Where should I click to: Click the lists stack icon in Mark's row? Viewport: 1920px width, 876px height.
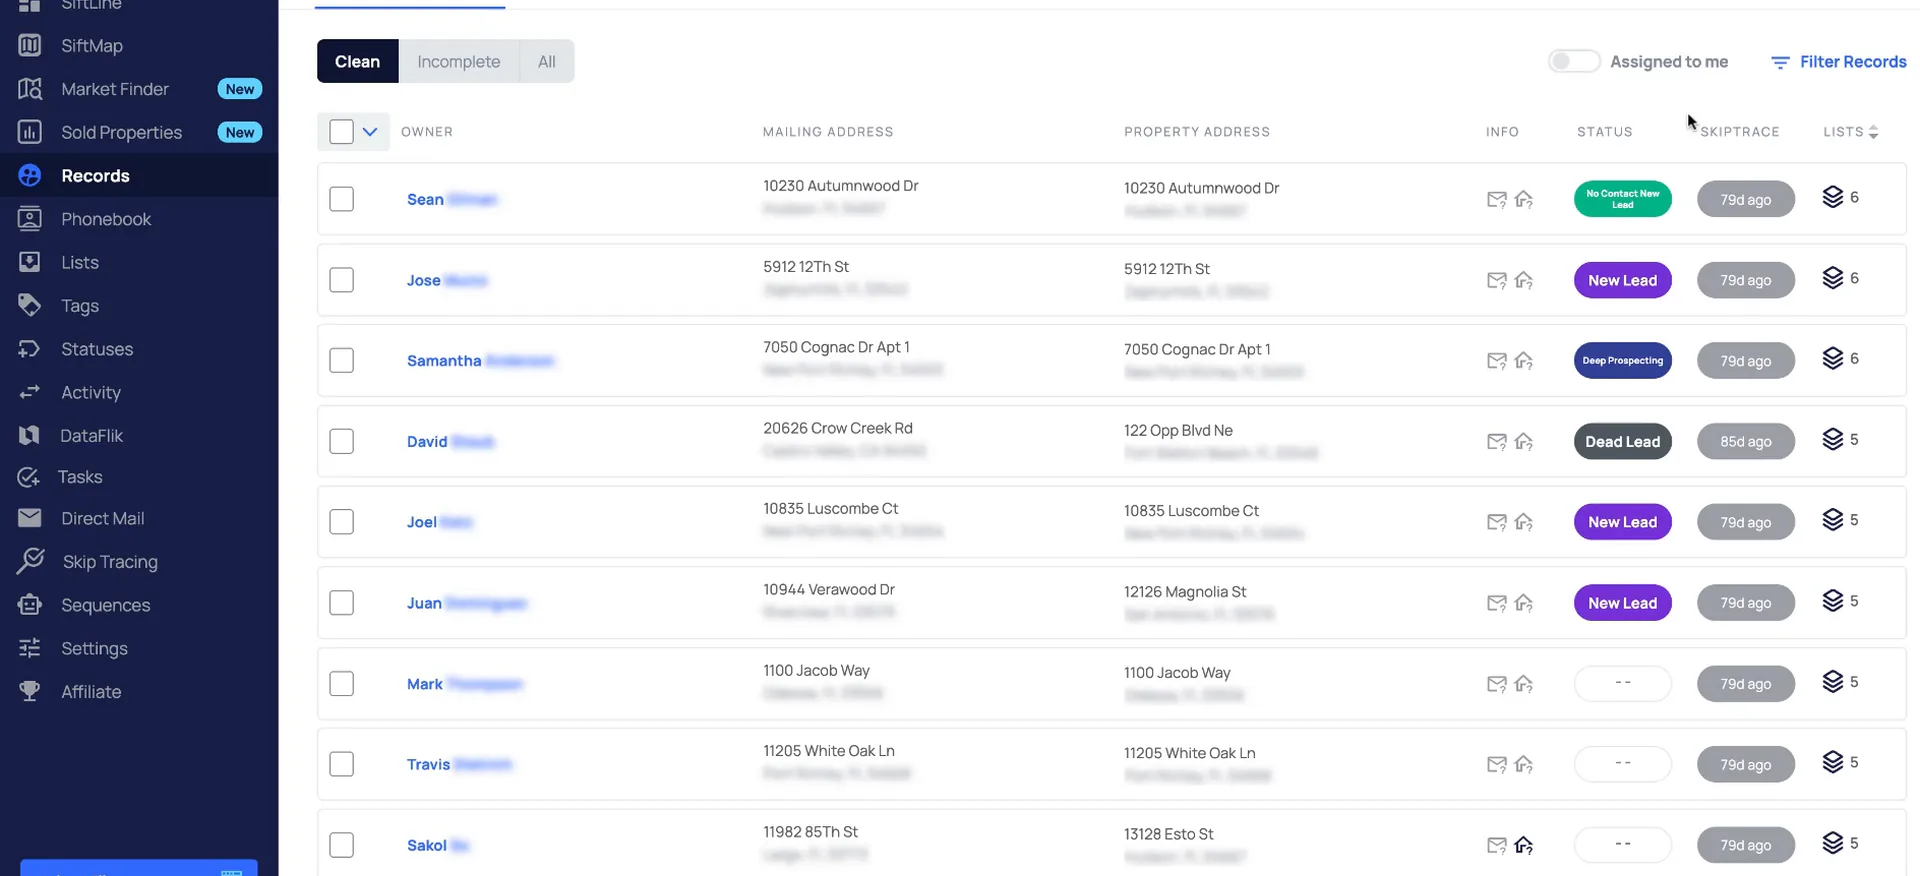1832,682
